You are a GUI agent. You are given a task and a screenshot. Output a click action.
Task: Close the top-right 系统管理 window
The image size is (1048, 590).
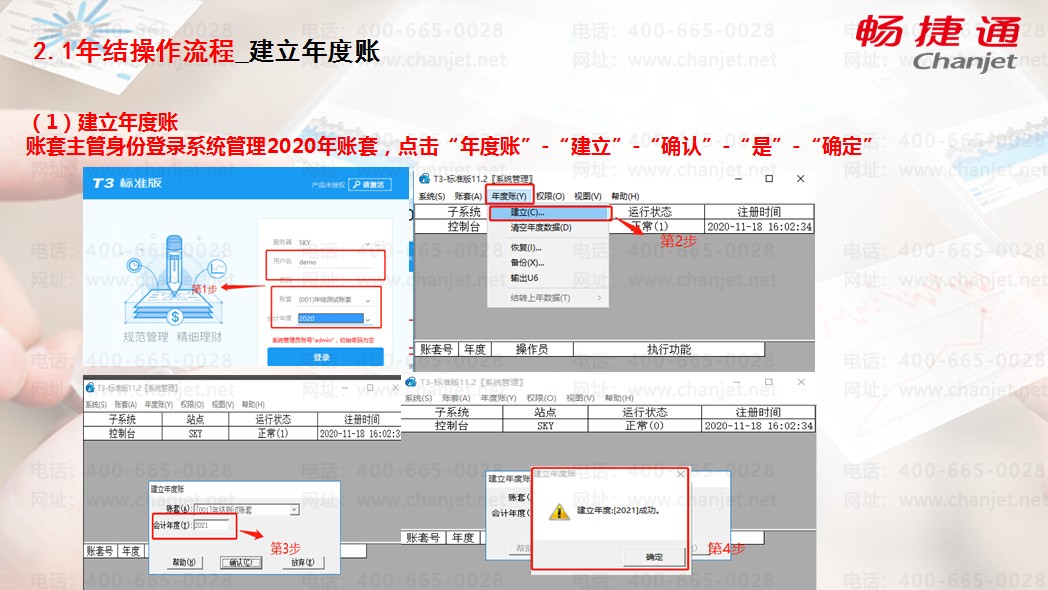pos(800,179)
